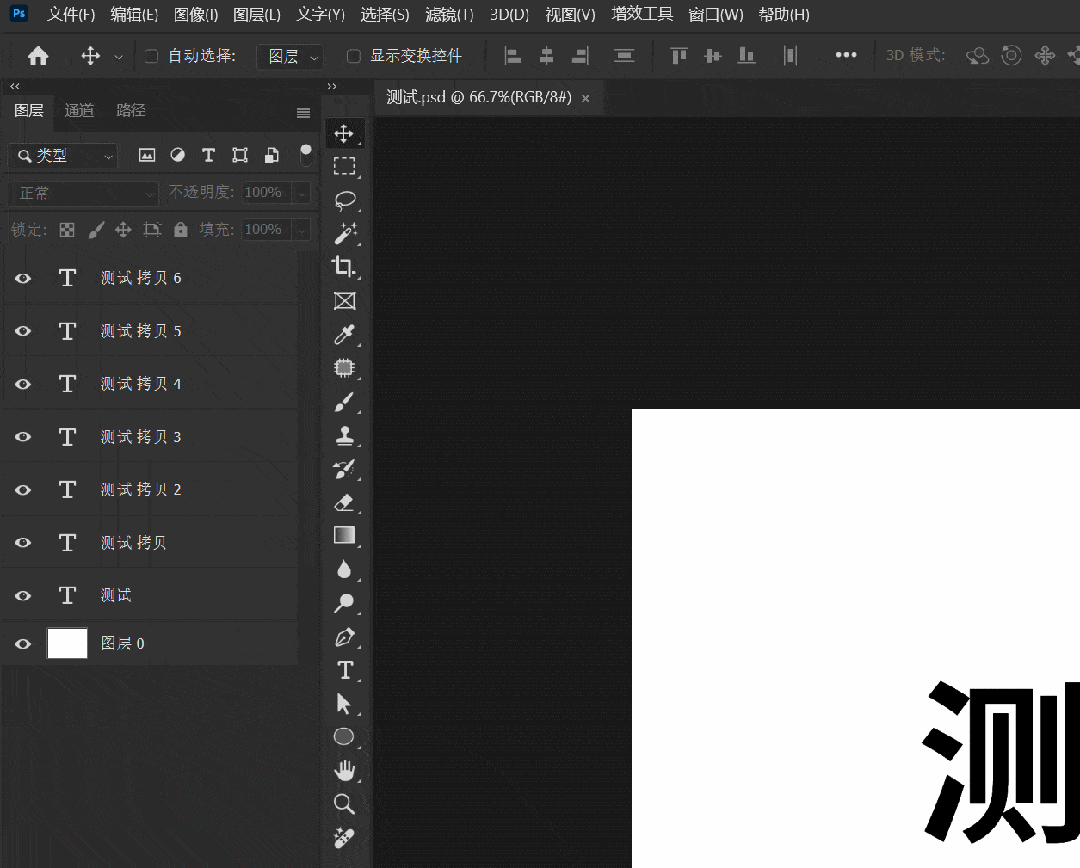Select the Type tool in toolbox
Image resolution: width=1080 pixels, height=868 pixels.
pos(345,670)
